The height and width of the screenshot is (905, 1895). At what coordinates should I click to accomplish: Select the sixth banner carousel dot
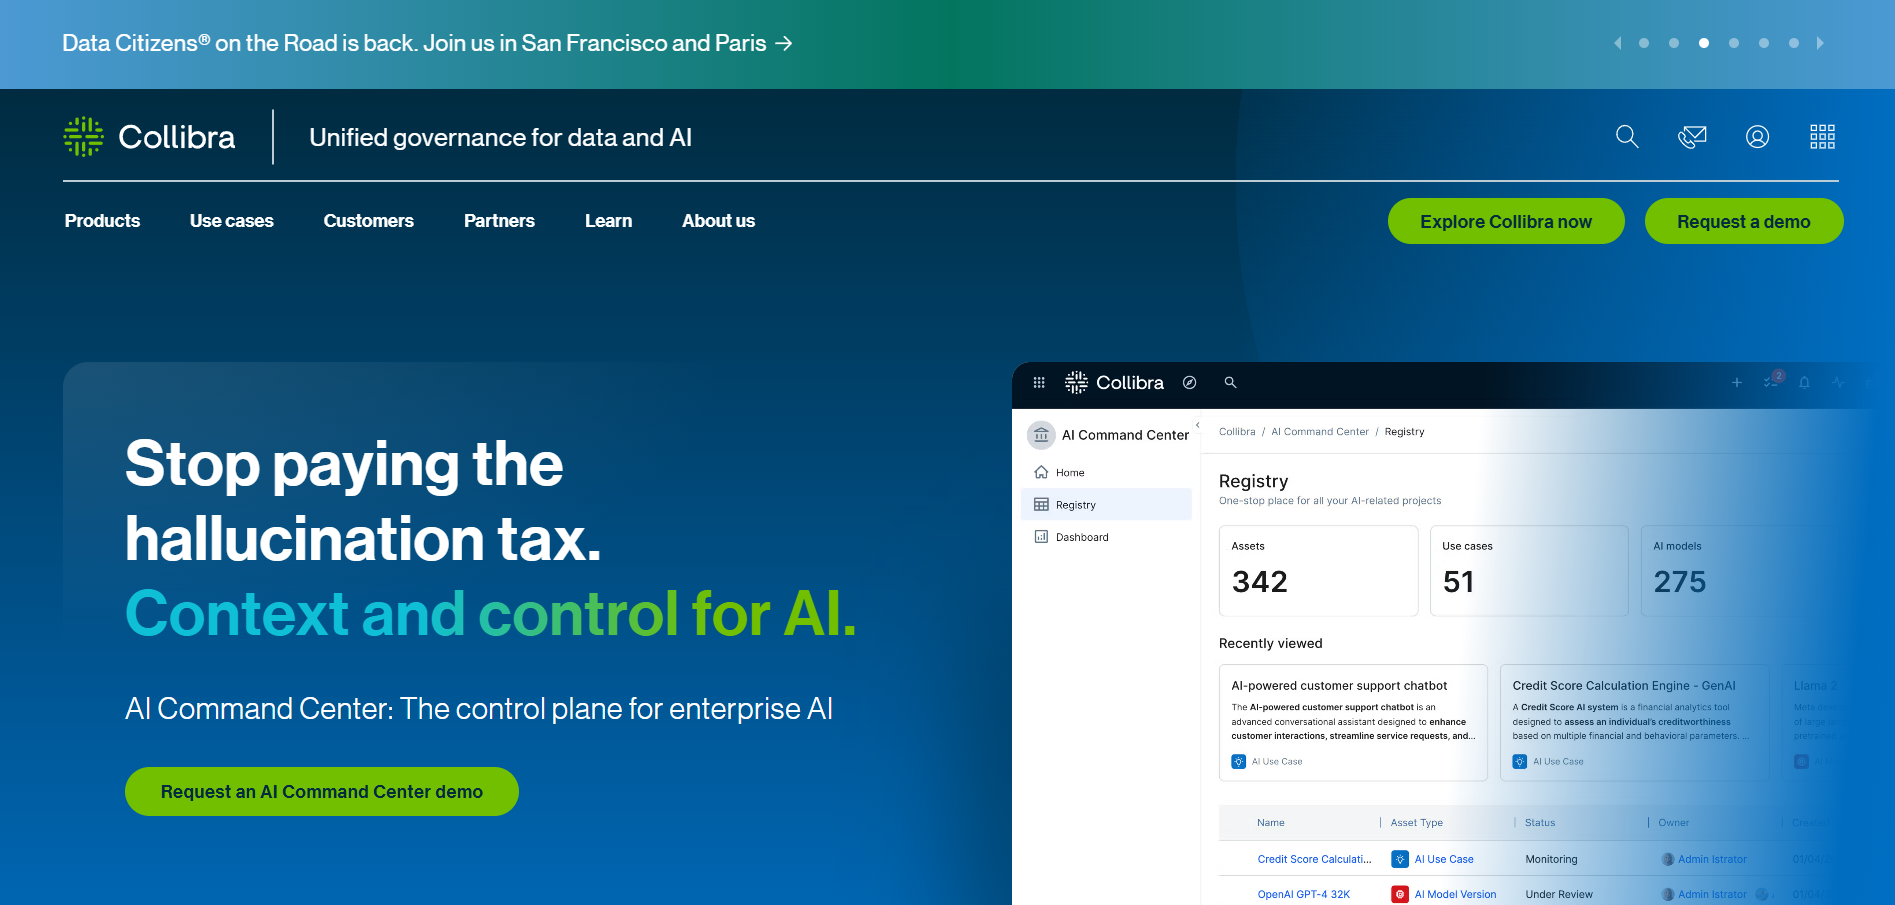point(1794,43)
